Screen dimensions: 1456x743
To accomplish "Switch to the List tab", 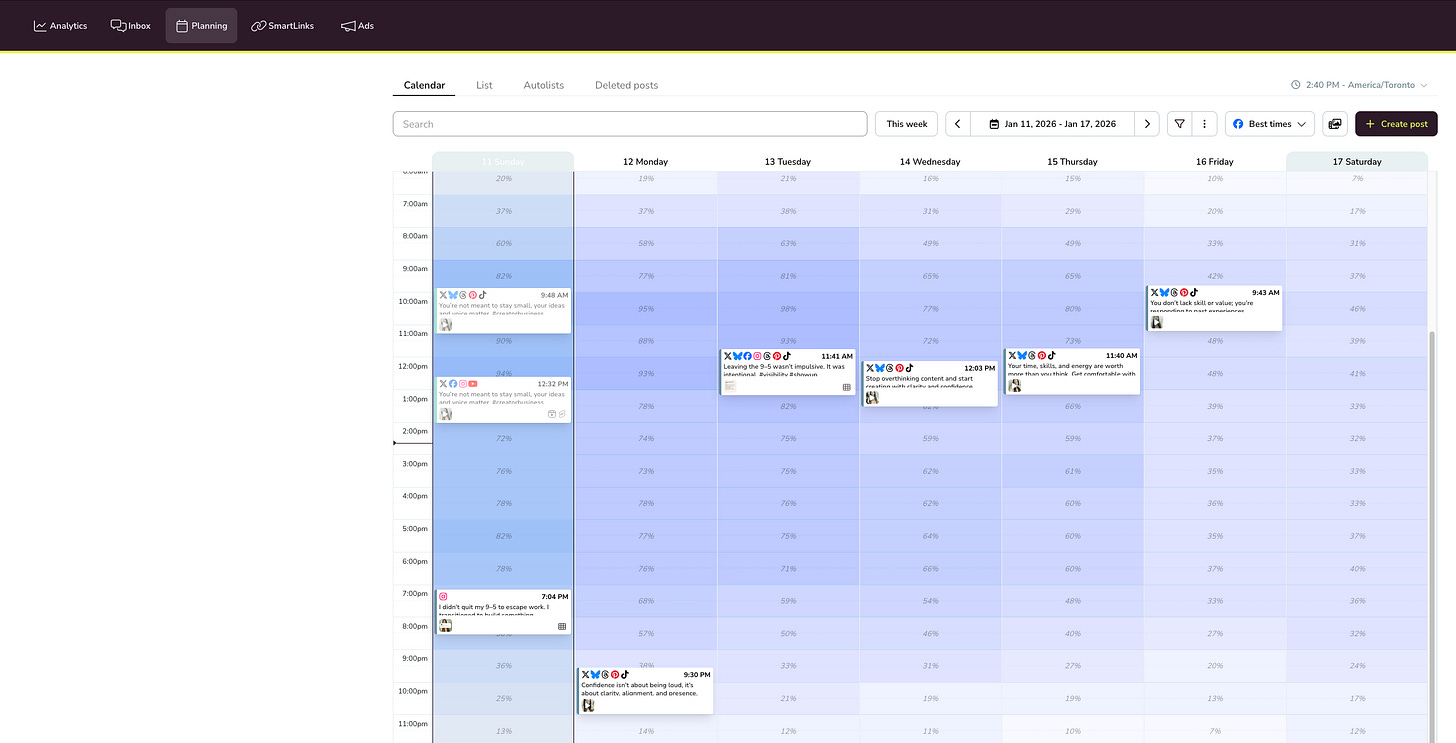I will point(484,85).
